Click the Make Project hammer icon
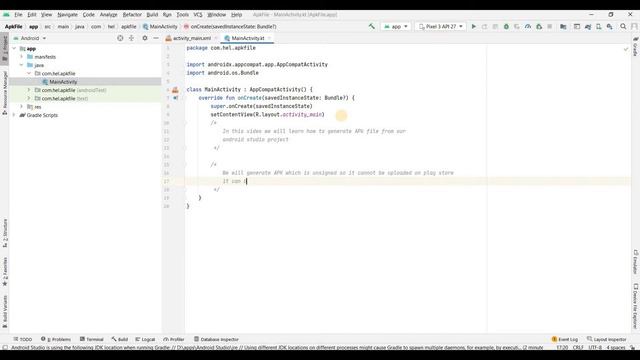Image resolution: width=640 pixels, height=360 pixels. click(371, 27)
